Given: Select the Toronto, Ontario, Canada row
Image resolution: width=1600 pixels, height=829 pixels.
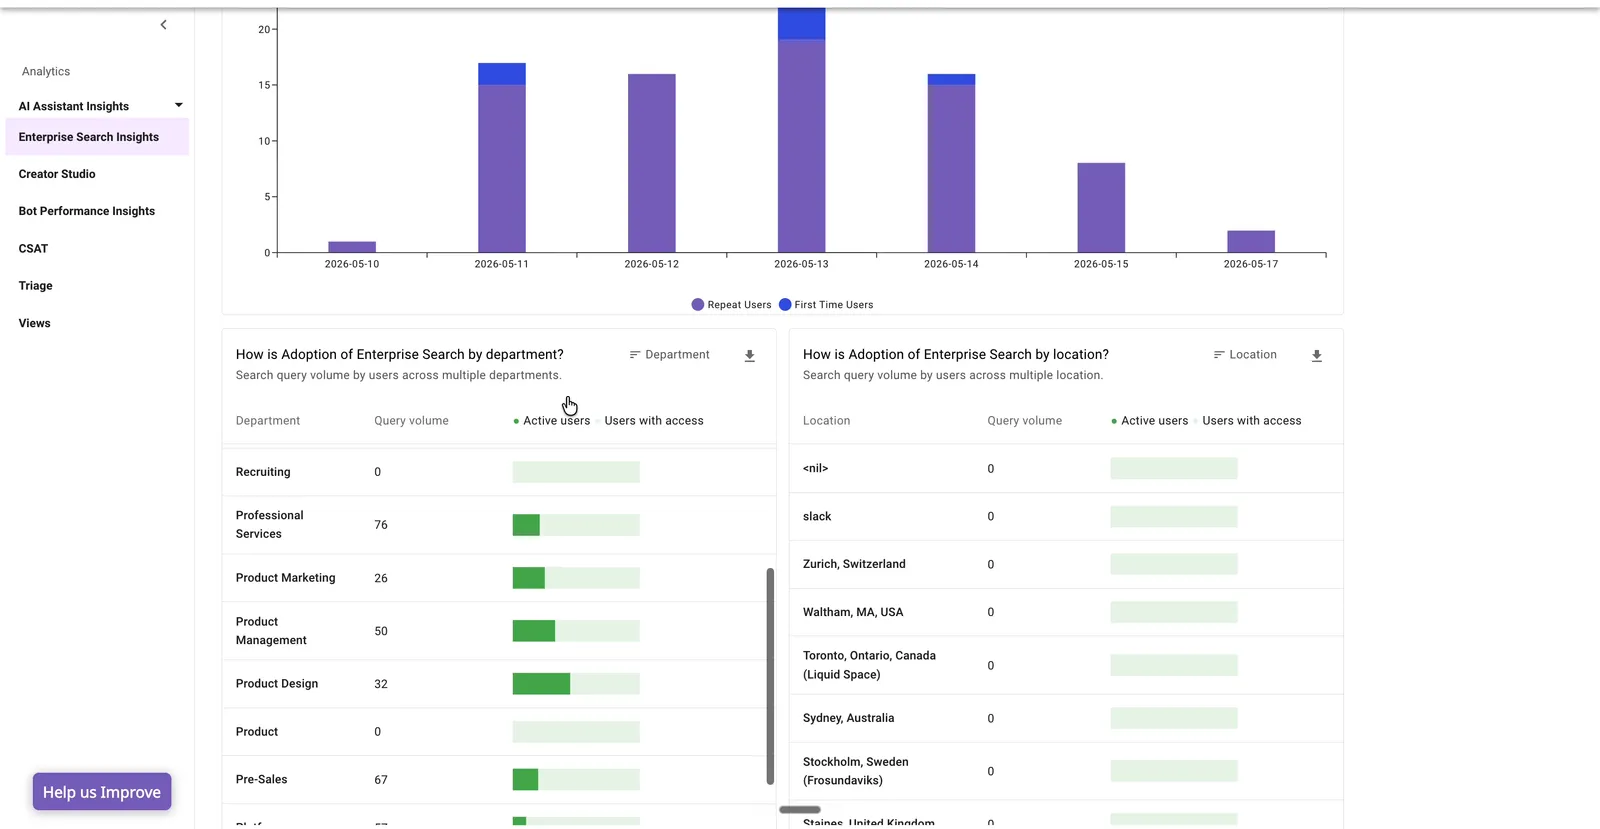Looking at the screenshot, I should point(1066,665).
